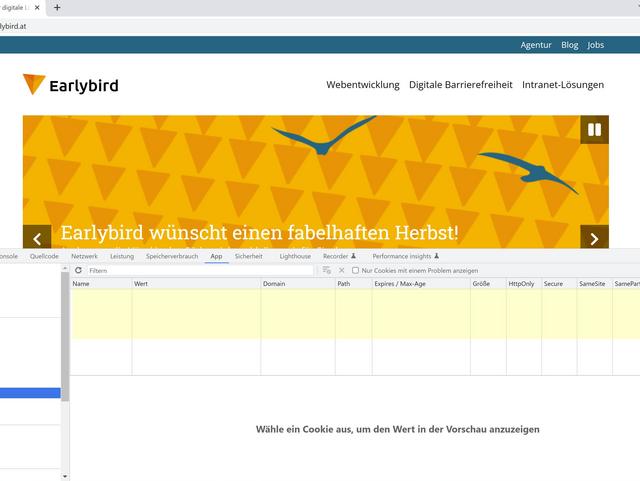Sort by HttpOnly column header
This screenshot has width=640, height=481.
coord(524,283)
